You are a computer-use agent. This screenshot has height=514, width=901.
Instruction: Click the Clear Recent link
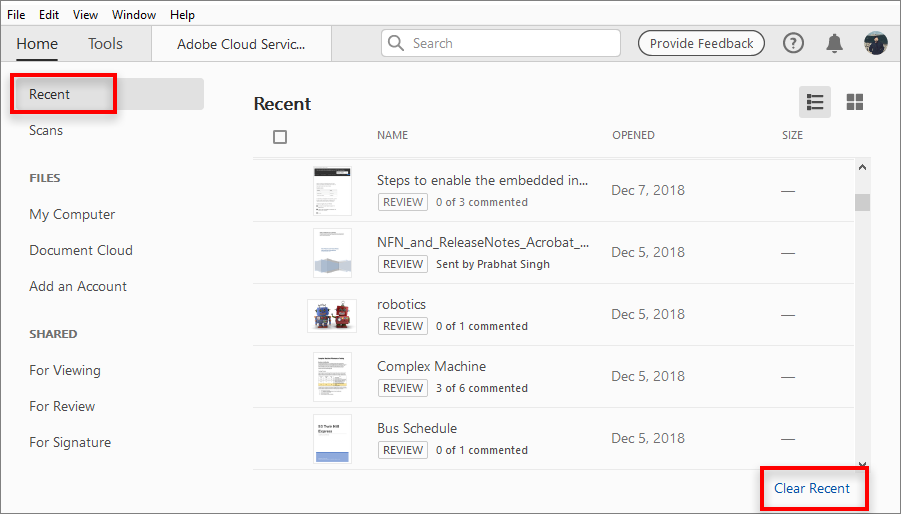(812, 488)
